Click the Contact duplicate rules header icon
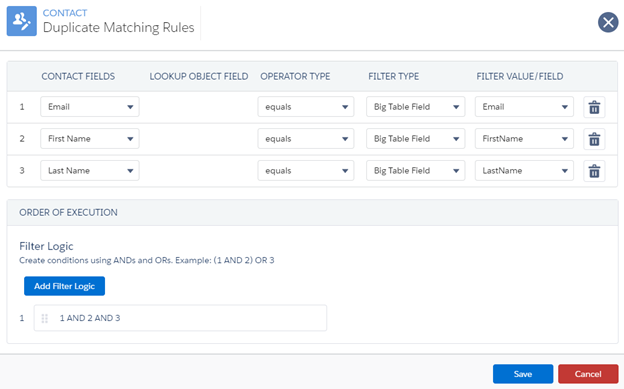 [x=21, y=21]
